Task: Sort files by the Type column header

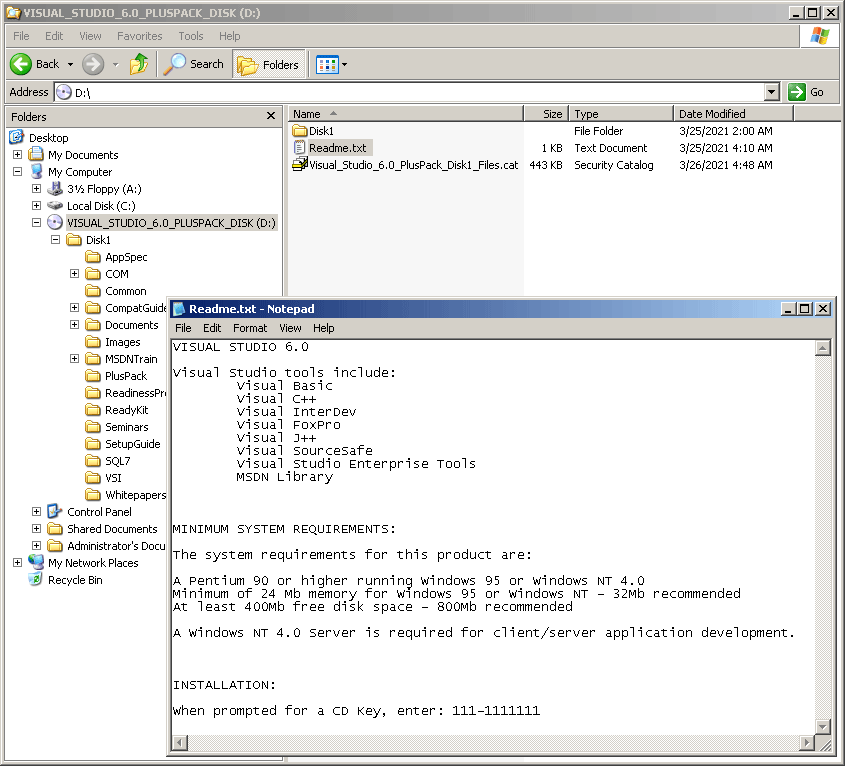Action: tap(621, 114)
